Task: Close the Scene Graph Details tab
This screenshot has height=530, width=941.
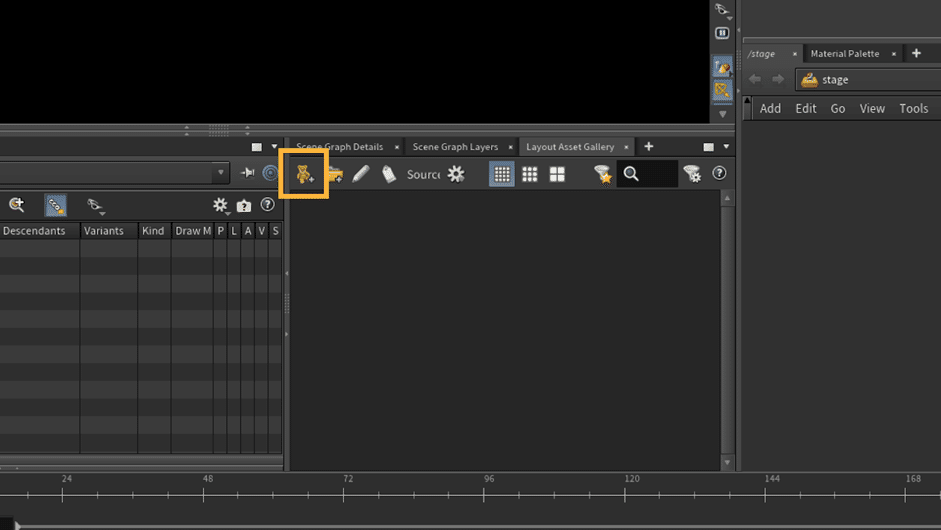Action: click(x=397, y=147)
